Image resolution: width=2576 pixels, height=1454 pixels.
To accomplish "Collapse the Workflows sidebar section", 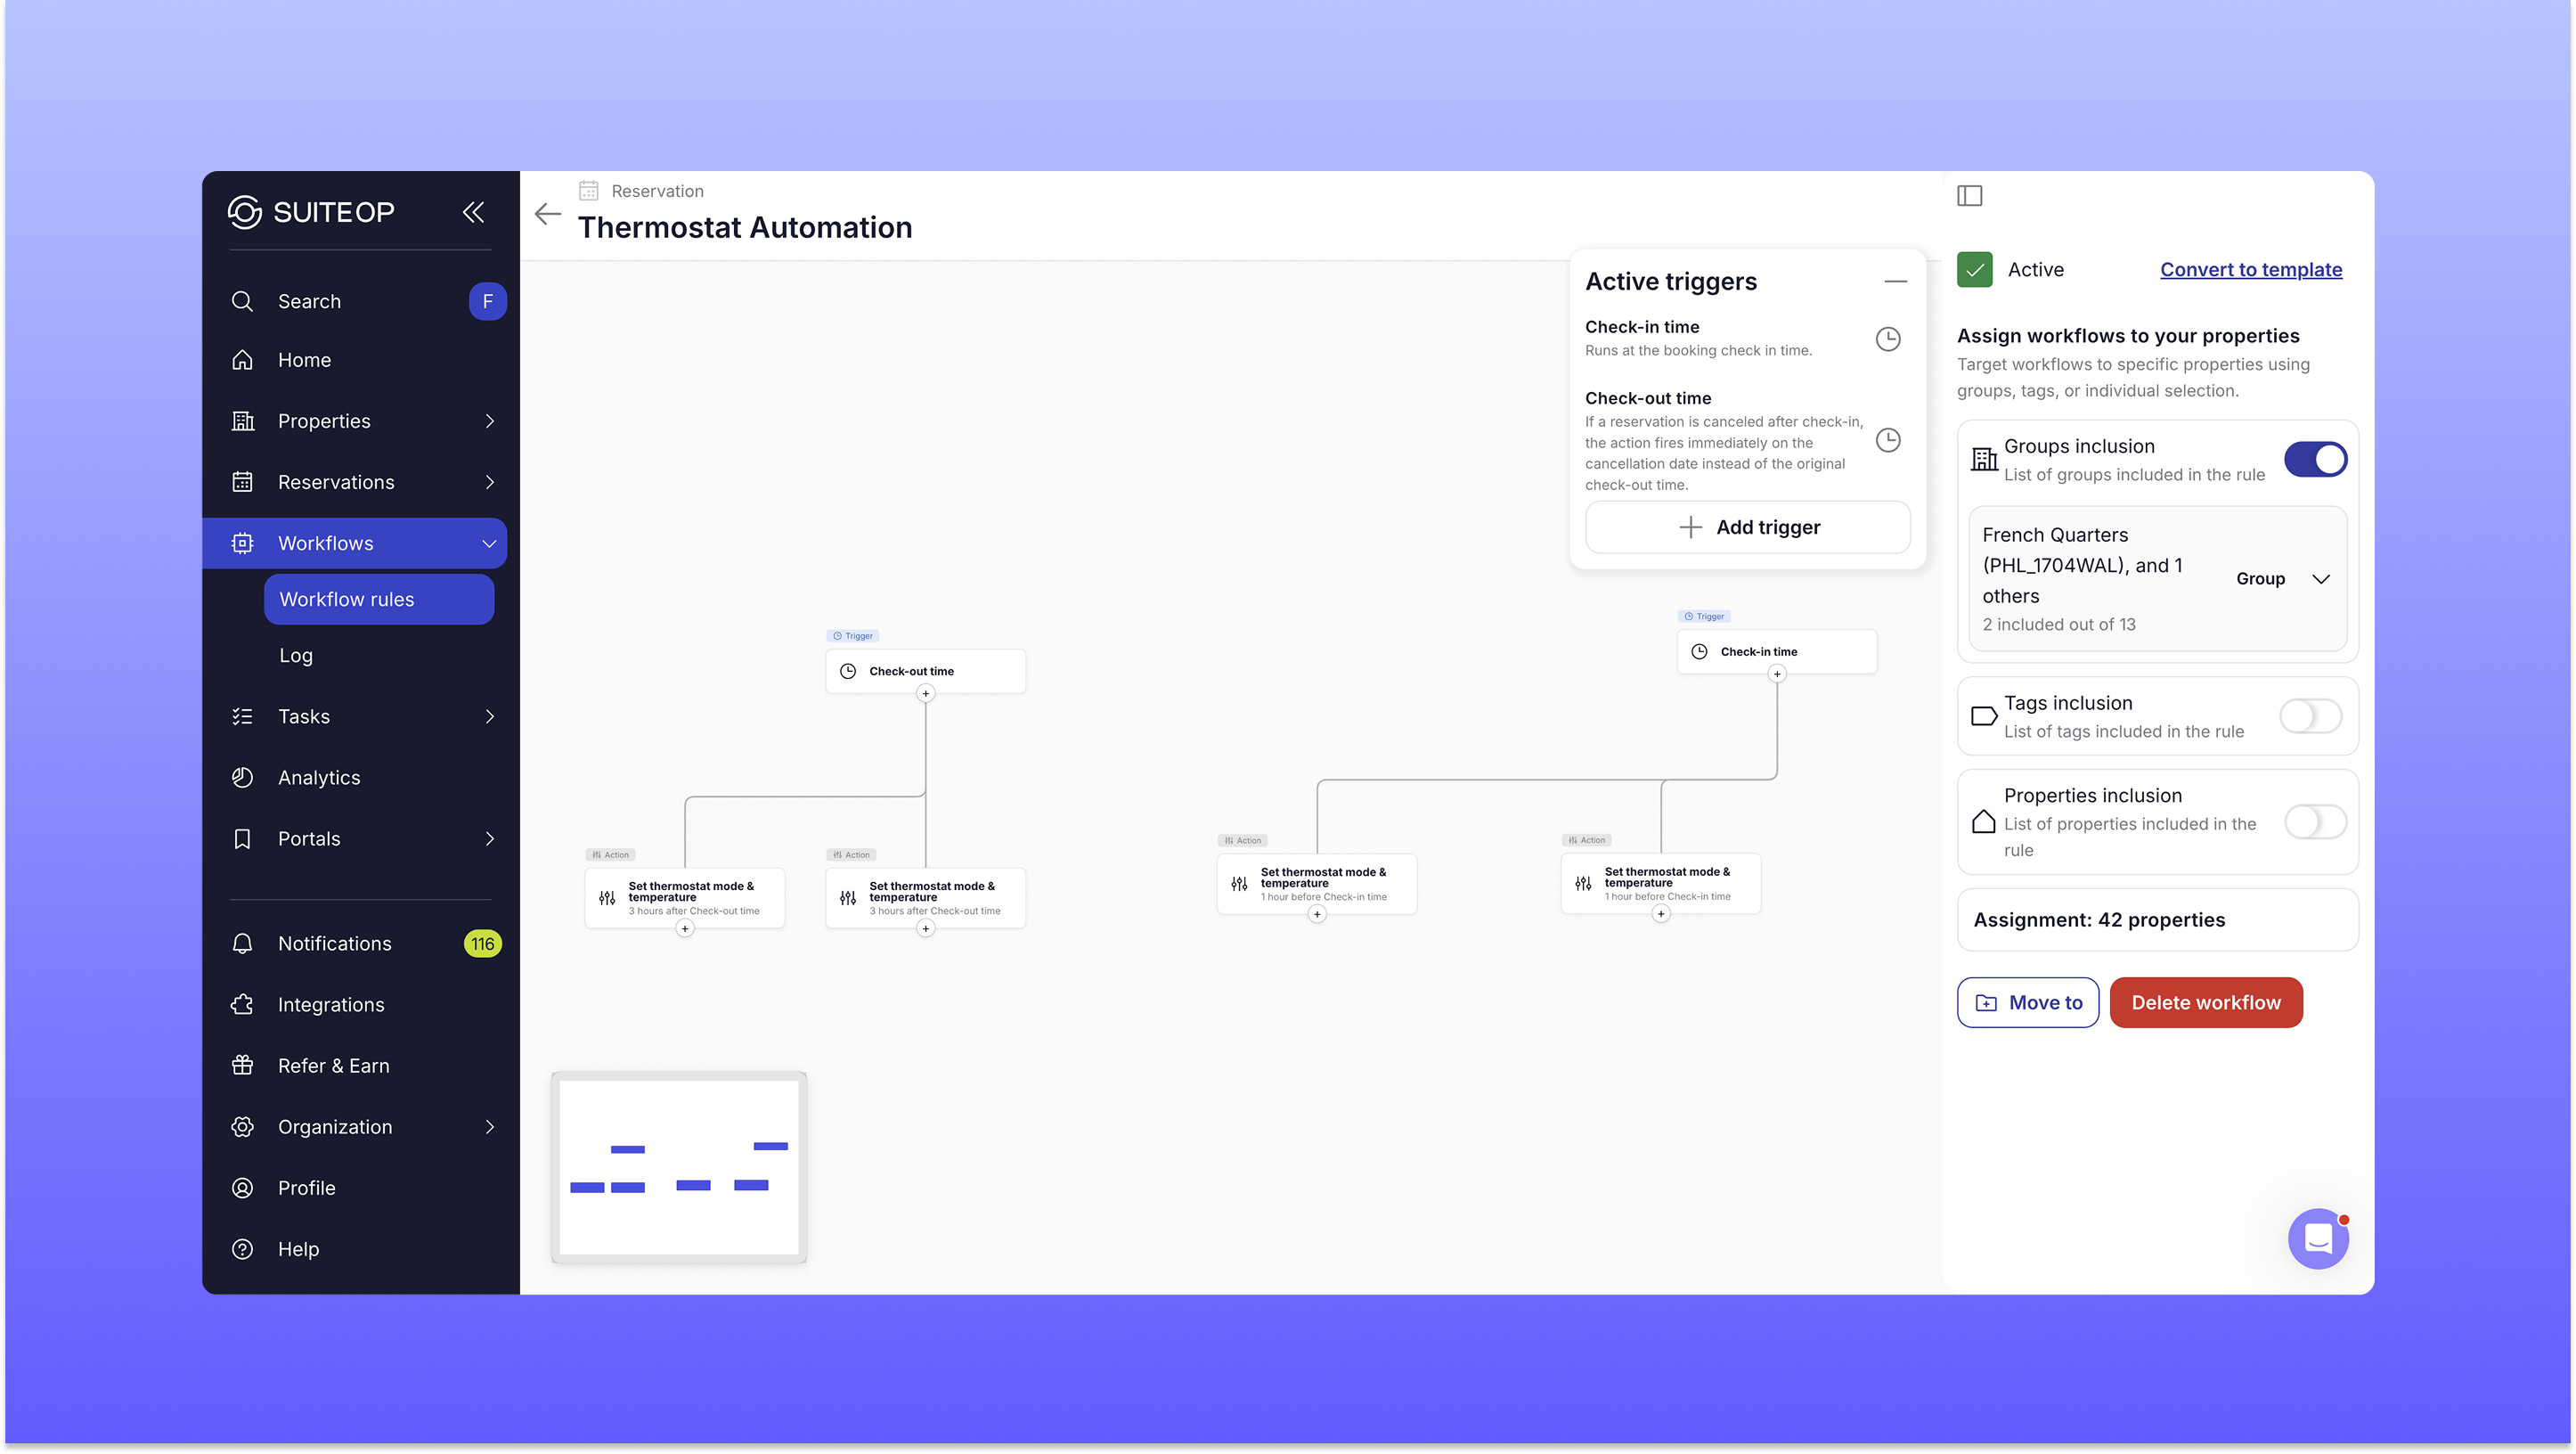I will 489,543.
